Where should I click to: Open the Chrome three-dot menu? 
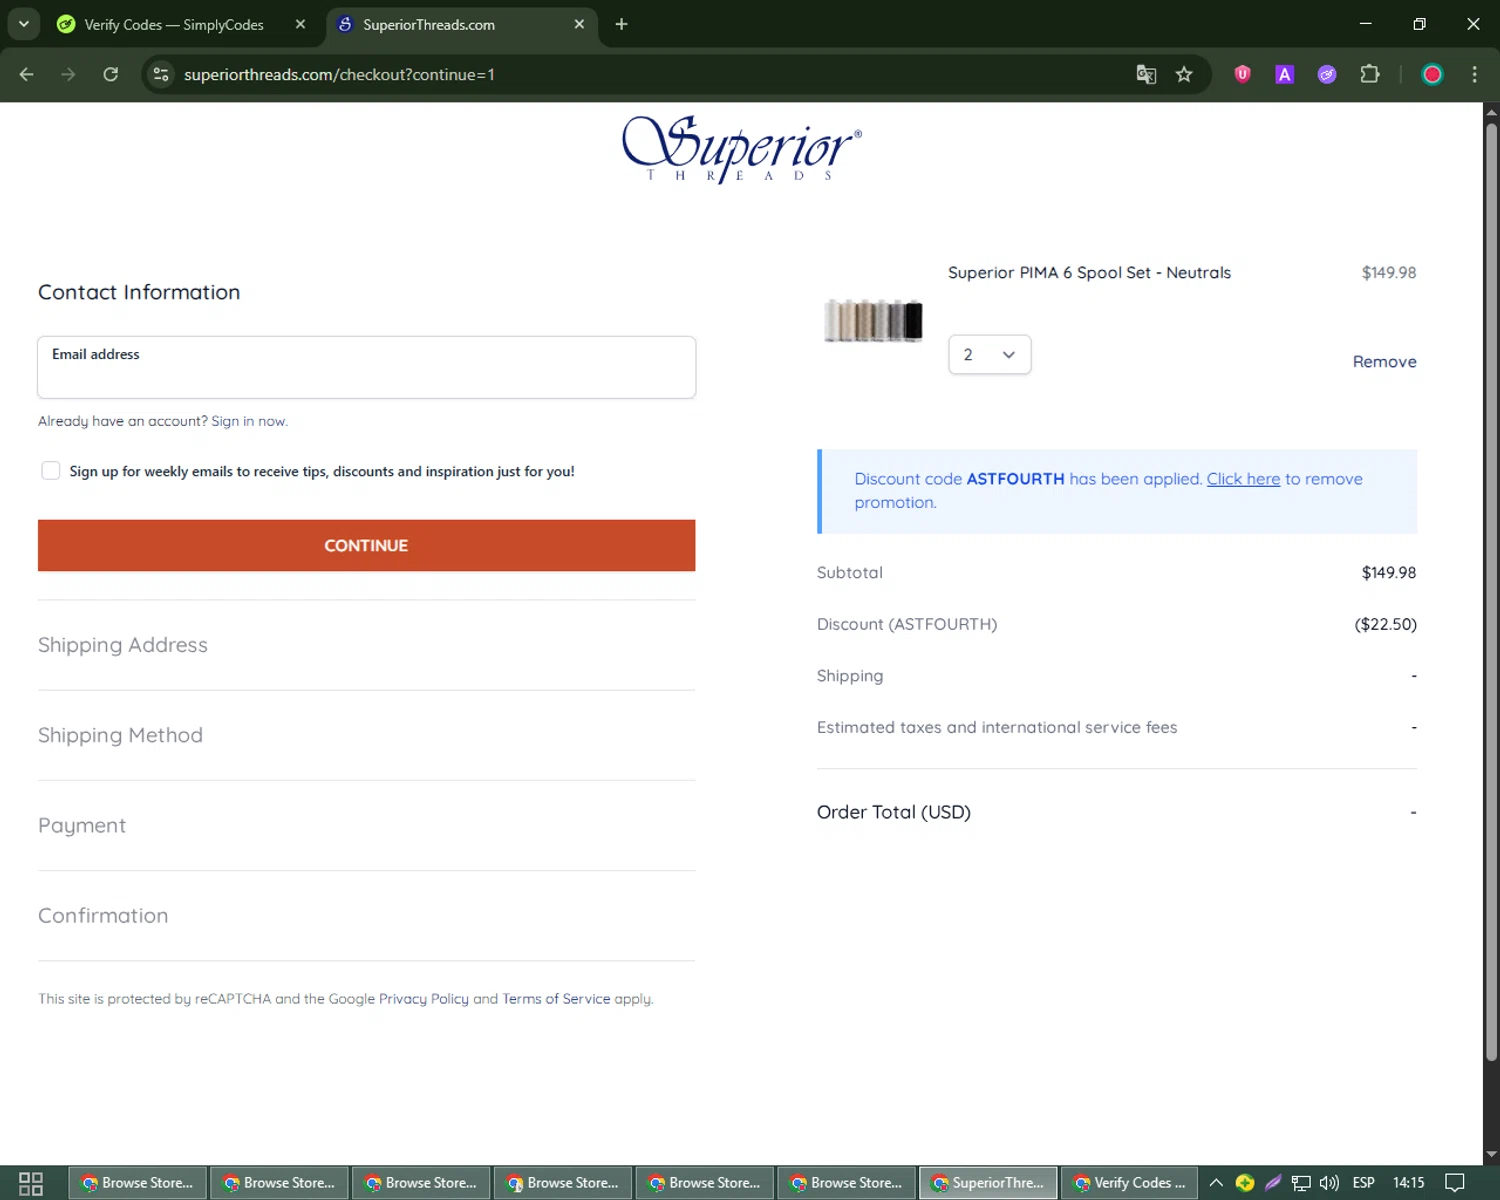[1474, 74]
